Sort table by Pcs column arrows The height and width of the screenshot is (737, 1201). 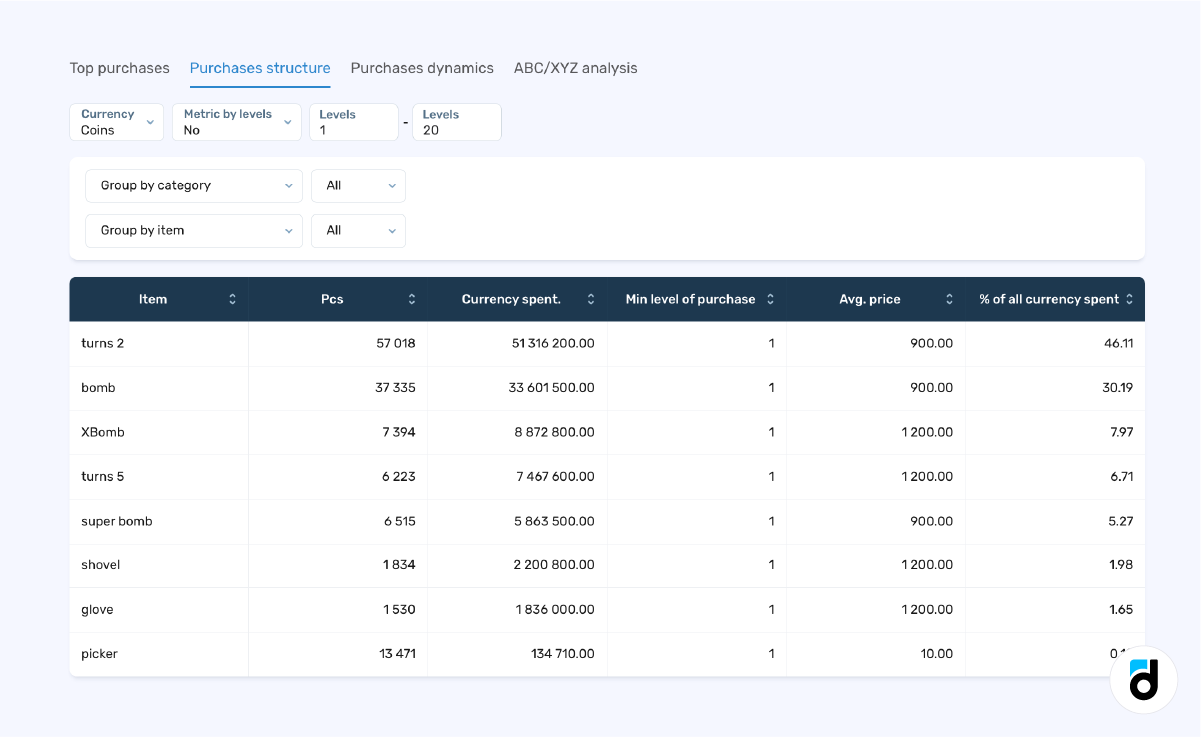tap(412, 299)
